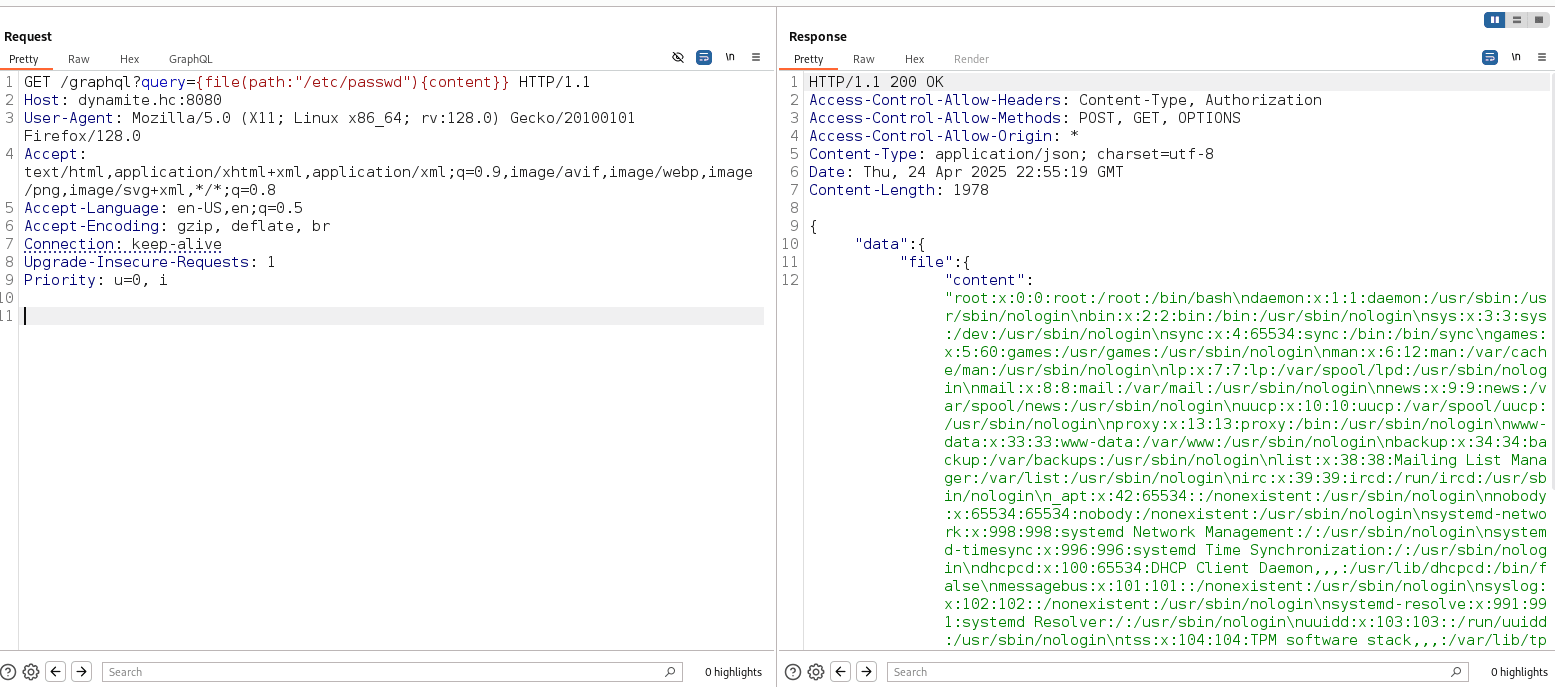This screenshot has height=687, width=1555.
Task: Click "Content-Length: 1978" response header
Action: click(899, 190)
